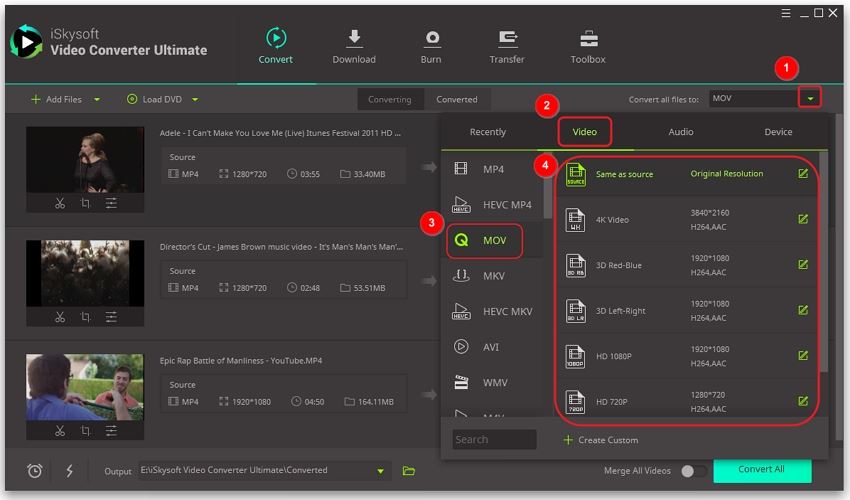Click the preset list scrollbar
The height and width of the screenshot is (500, 850).
[823, 262]
